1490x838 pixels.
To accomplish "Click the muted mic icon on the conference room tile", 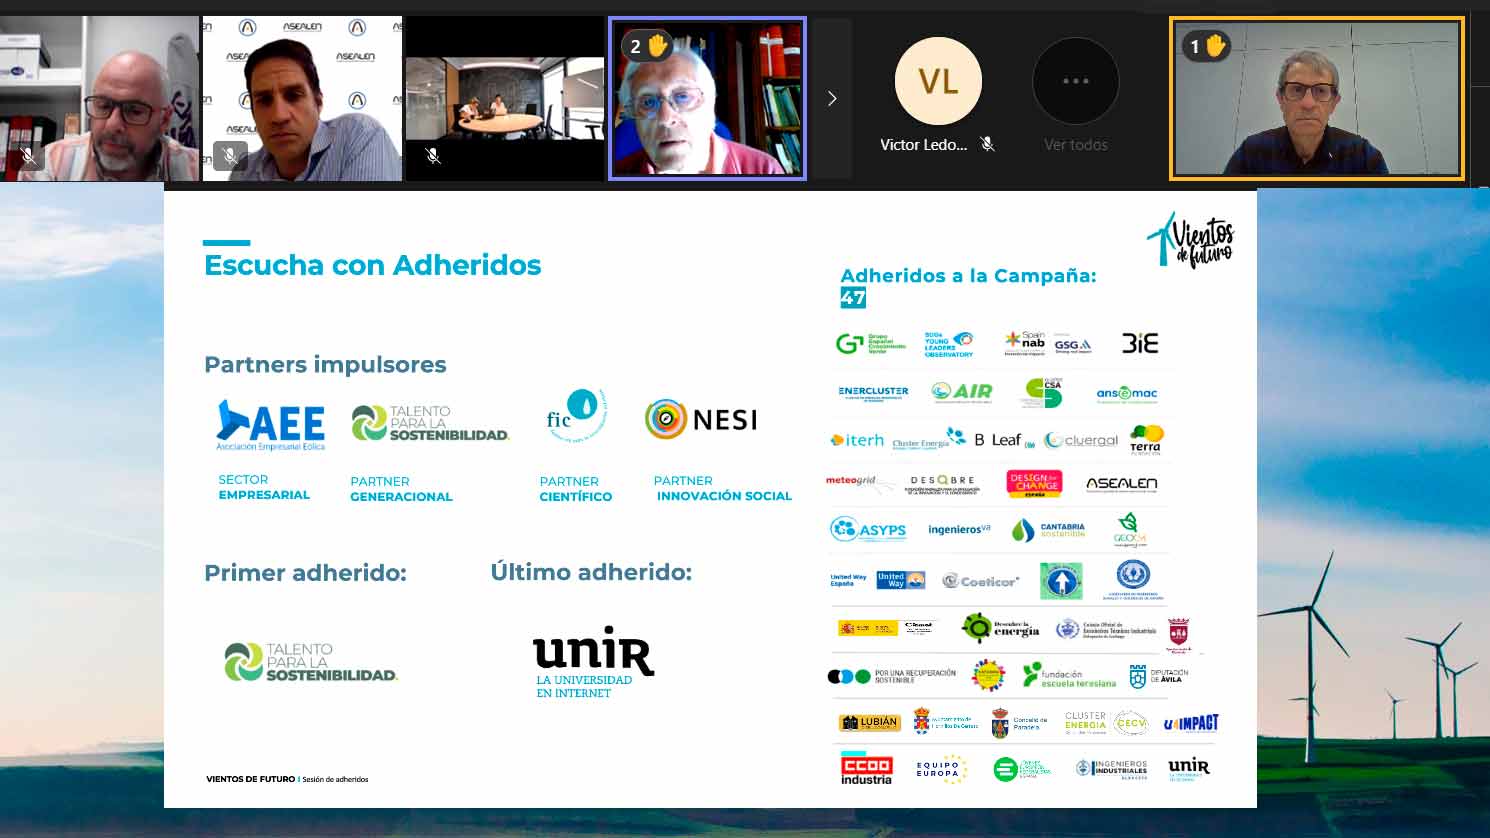I will click(433, 156).
